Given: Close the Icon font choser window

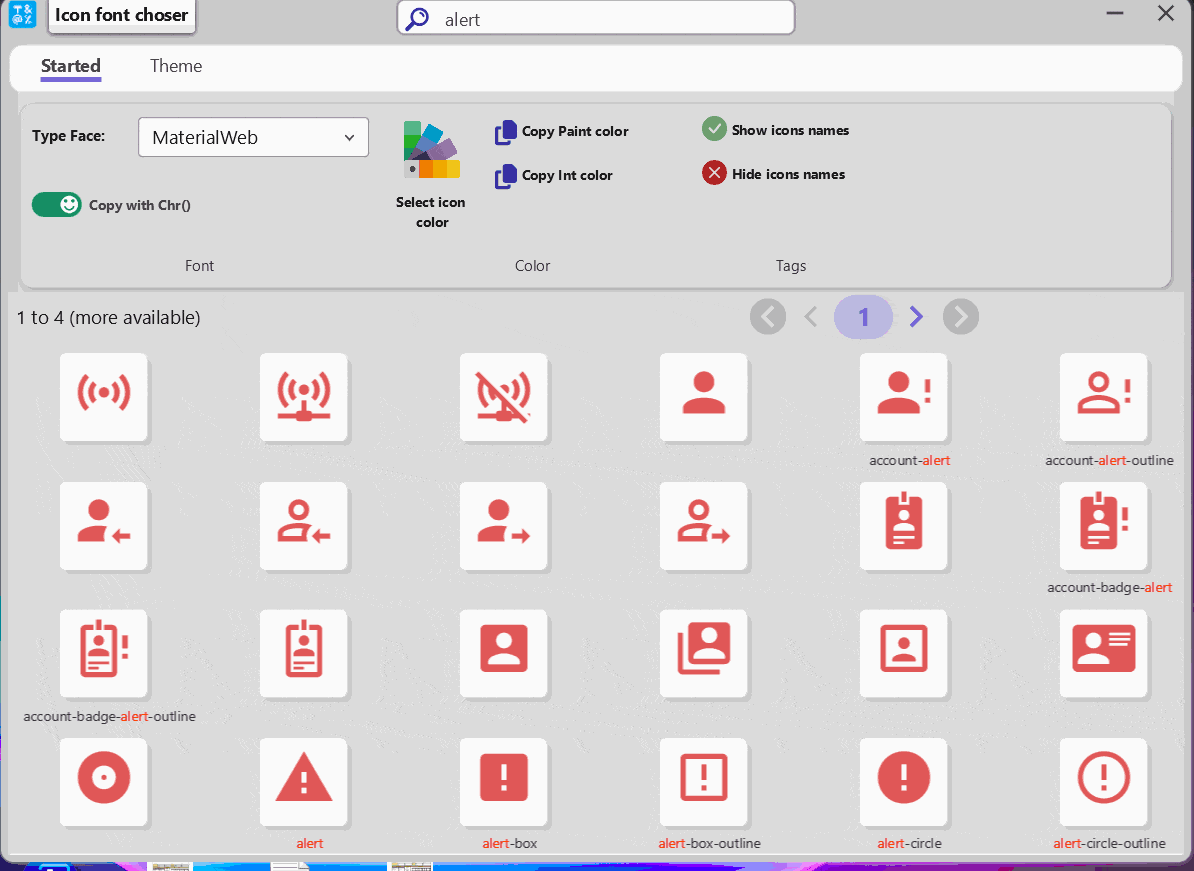Looking at the screenshot, I should [x=1166, y=14].
